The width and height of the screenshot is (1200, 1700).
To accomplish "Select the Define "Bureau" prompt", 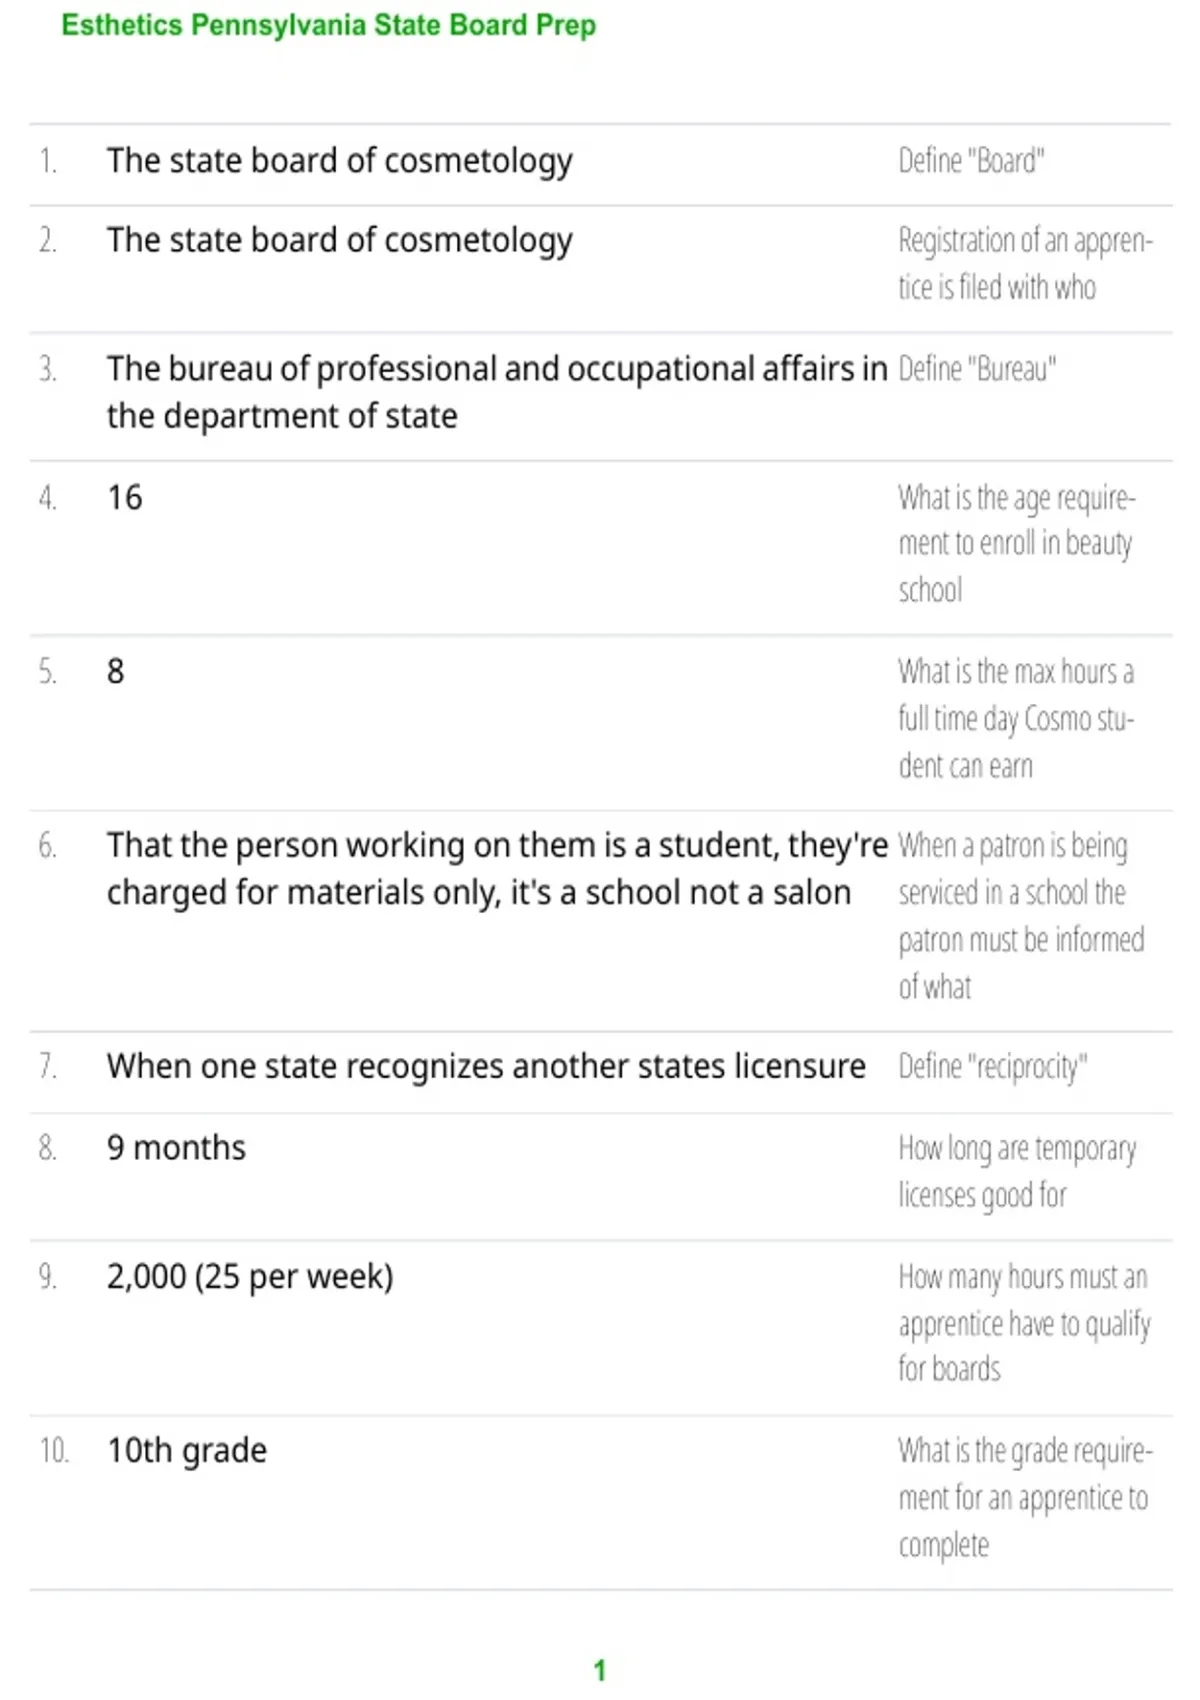I will tap(977, 369).
